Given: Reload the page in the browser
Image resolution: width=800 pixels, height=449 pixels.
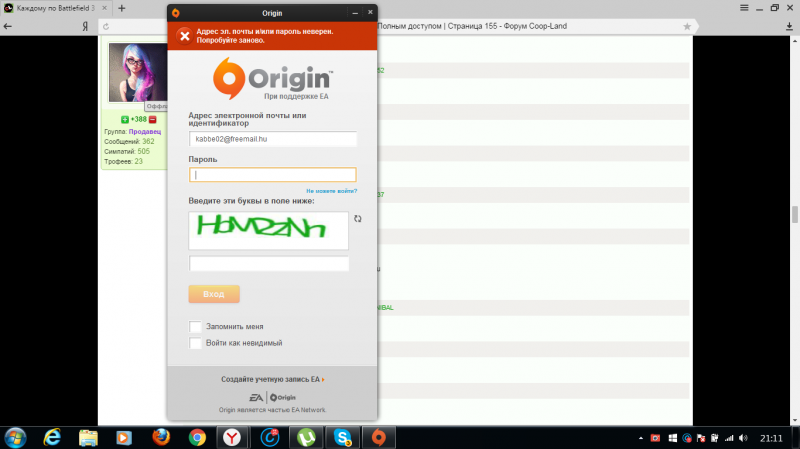Looking at the screenshot, I should click(x=106, y=27).
